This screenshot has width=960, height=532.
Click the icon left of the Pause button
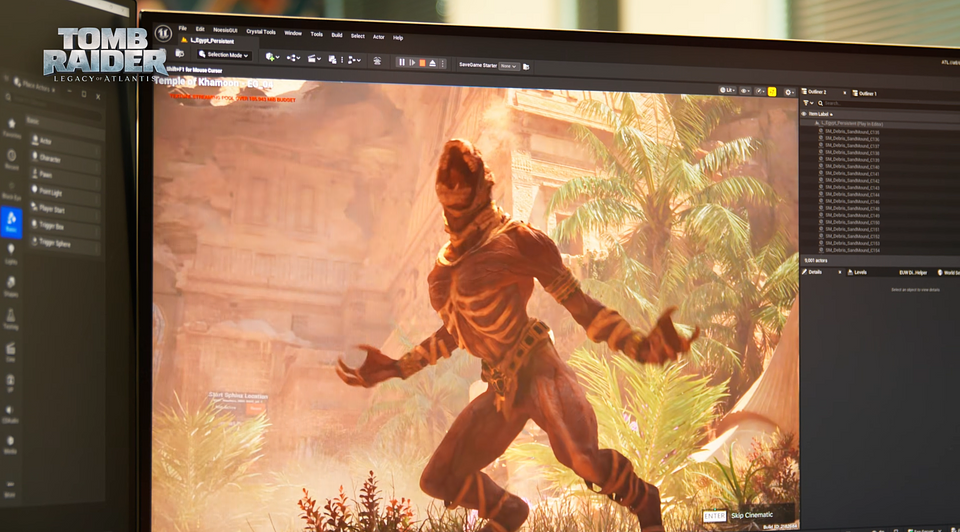377,61
